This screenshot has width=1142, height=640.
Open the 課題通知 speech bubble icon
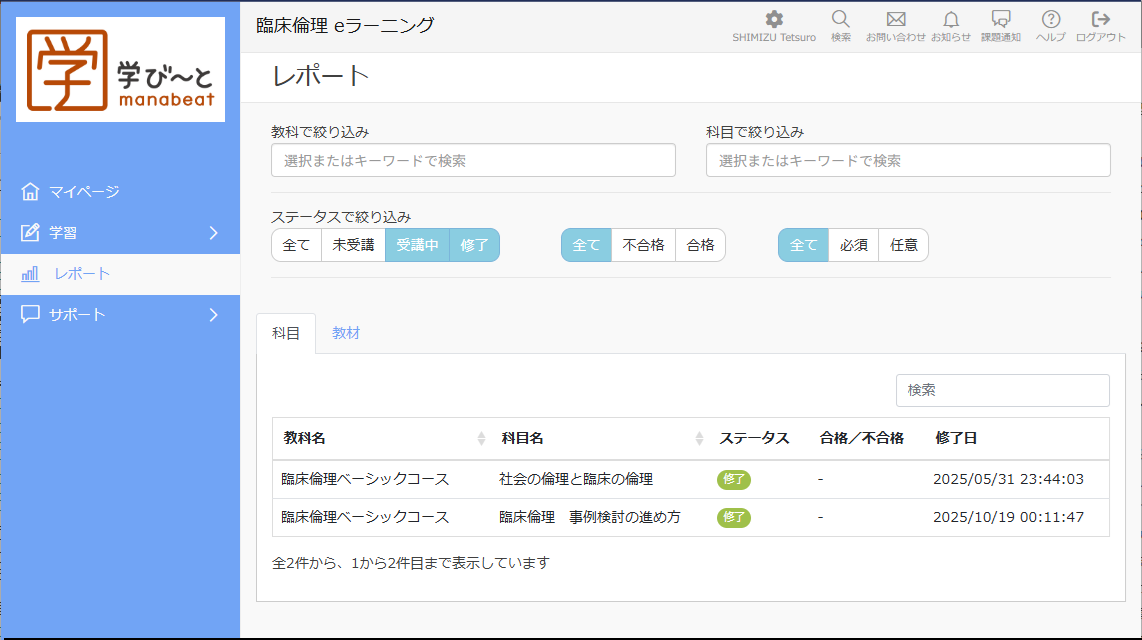coord(1003,17)
